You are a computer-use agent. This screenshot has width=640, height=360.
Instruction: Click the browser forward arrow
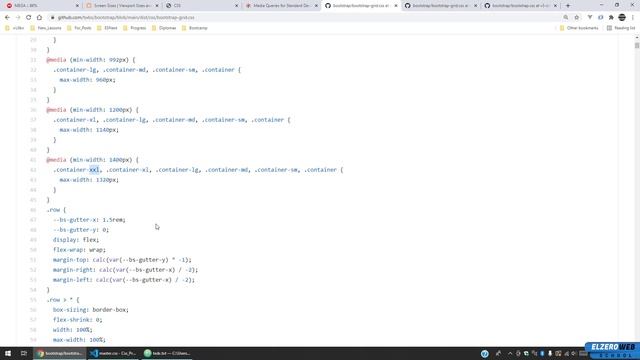pyautogui.click(x=18, y=18)
